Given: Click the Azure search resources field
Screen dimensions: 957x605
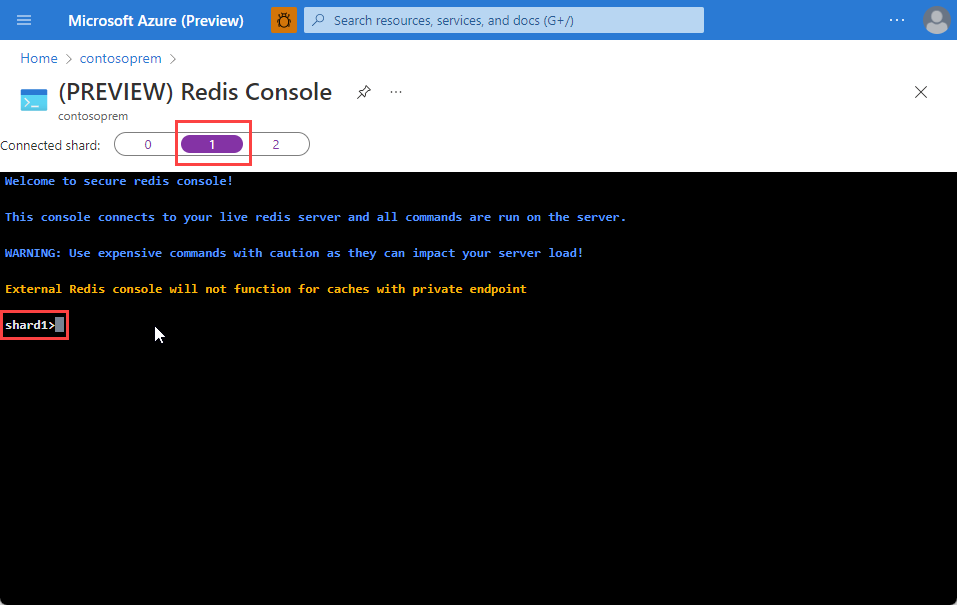Looking at the screenshot, I should tap(500, 20).
